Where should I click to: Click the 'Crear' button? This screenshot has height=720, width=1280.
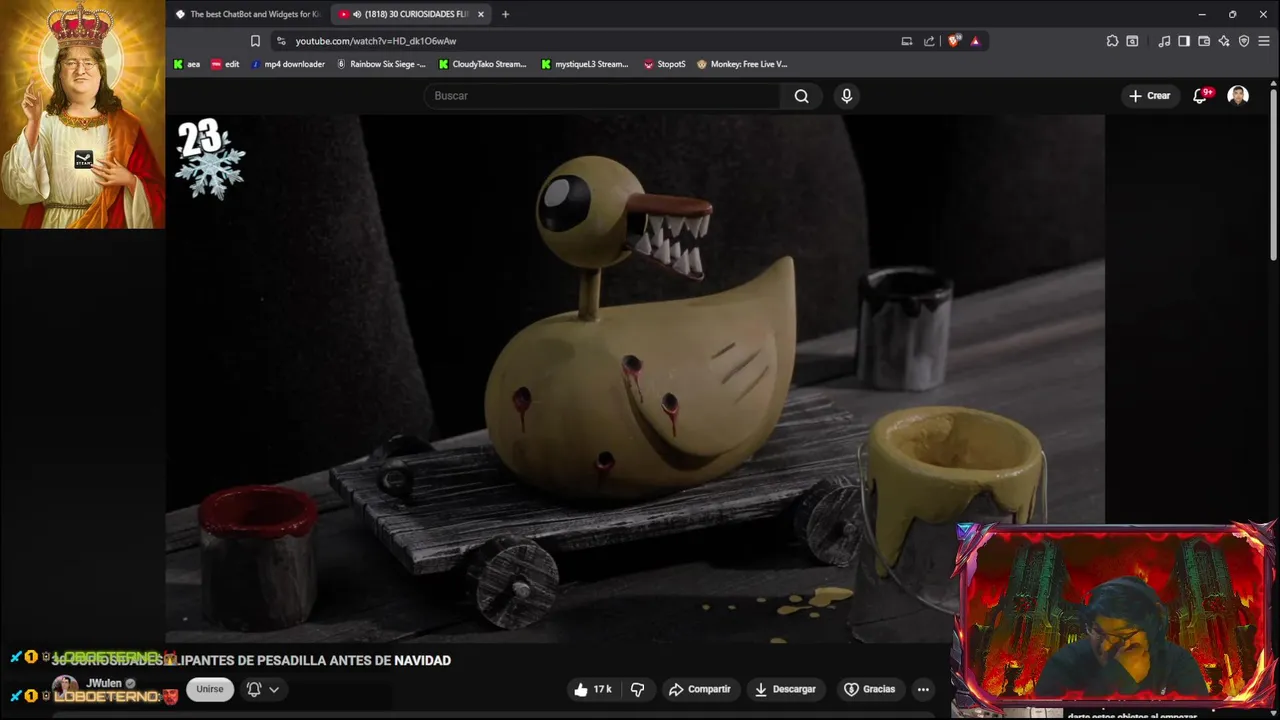[x=1149, y=96]
